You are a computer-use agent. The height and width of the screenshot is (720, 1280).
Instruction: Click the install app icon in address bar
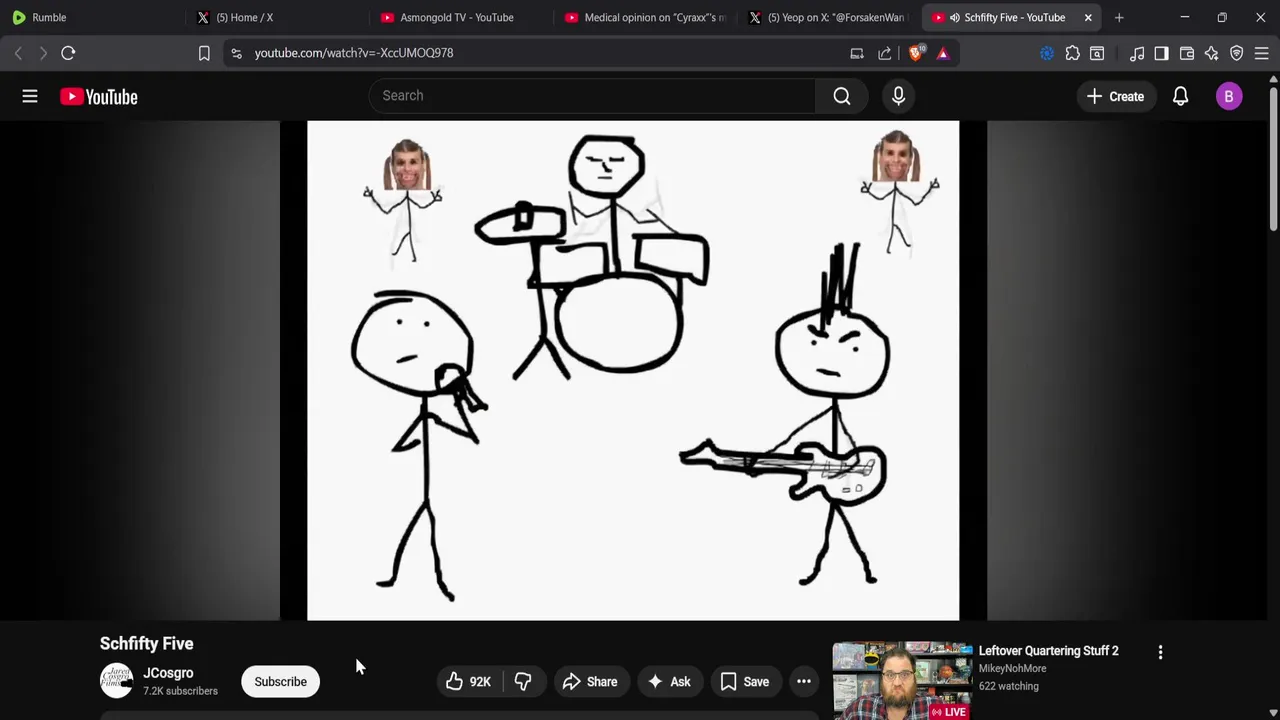click(857, 53)
